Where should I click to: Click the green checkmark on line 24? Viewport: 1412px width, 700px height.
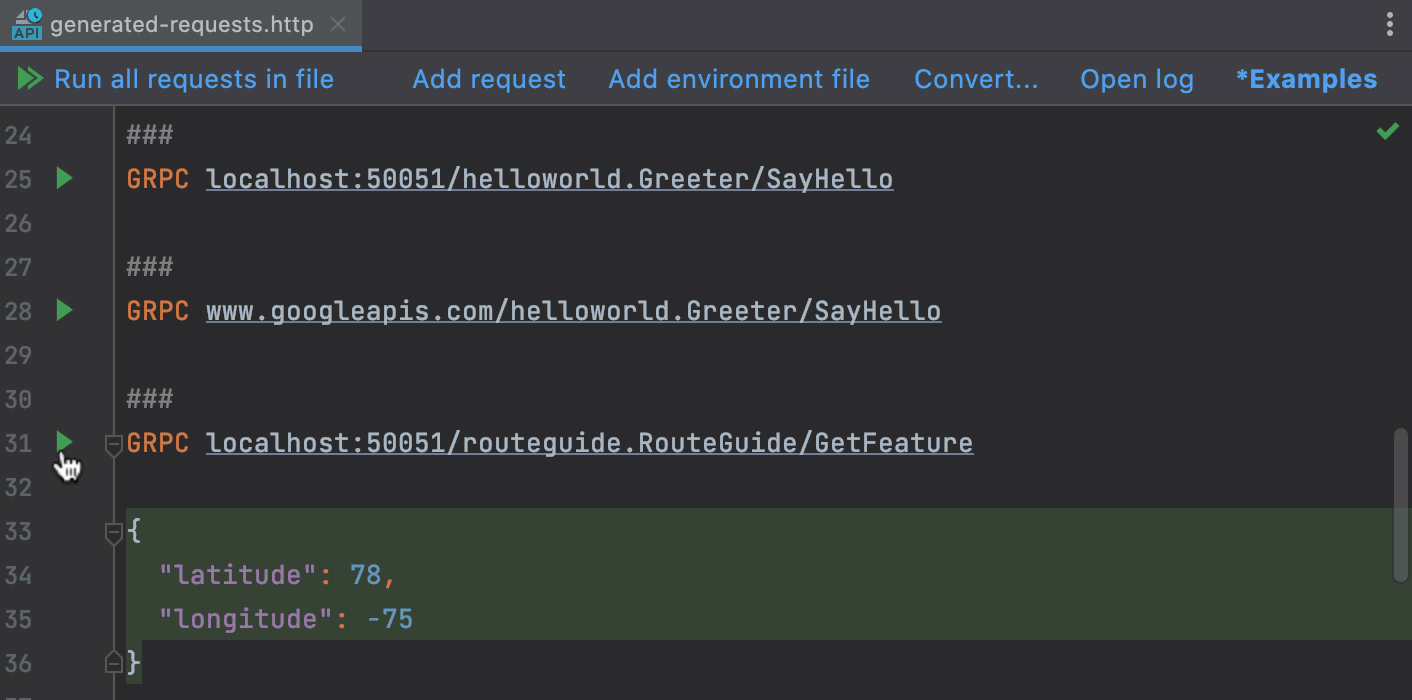point(1387,131)
